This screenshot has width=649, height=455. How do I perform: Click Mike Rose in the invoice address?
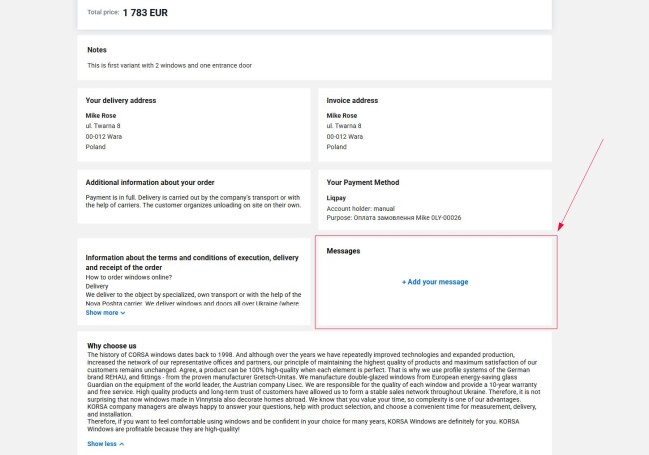tap(342, 116)
